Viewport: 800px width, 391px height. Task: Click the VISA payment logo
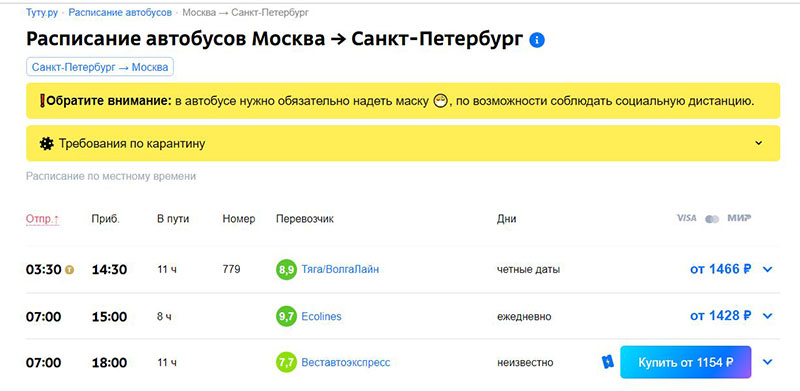pos(686,218)
